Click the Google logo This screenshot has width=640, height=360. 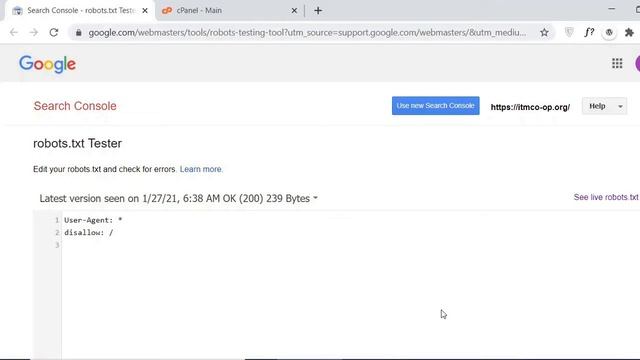point(47,64)
